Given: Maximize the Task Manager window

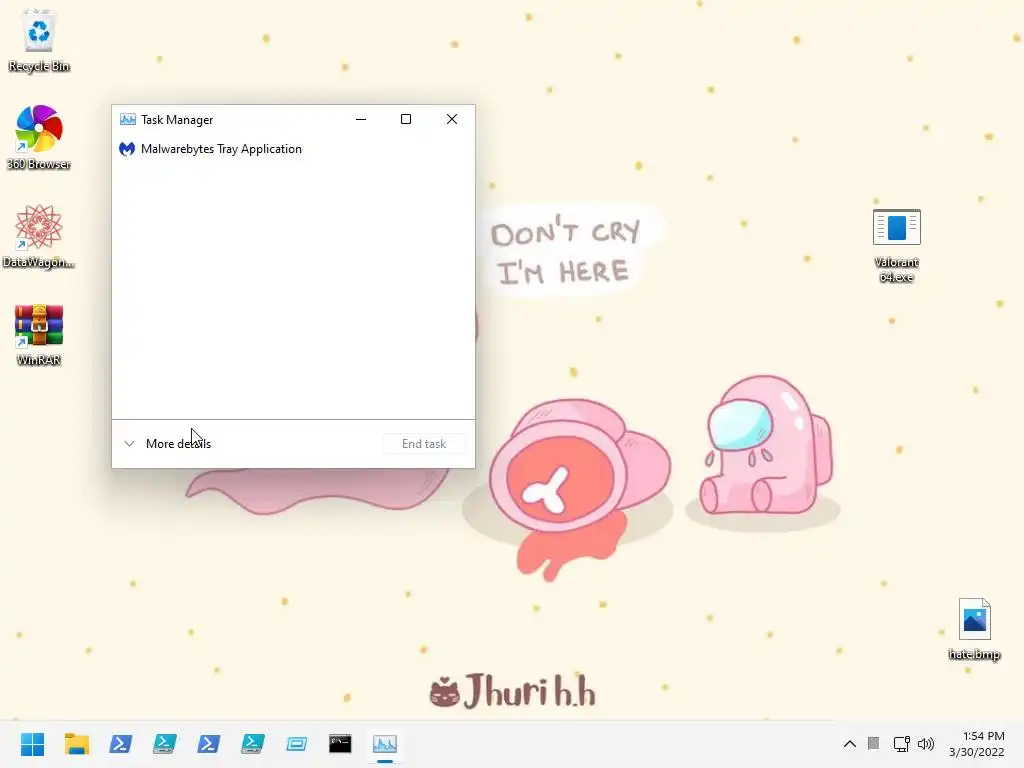Looking at the screenshot, I should [406, 119].
